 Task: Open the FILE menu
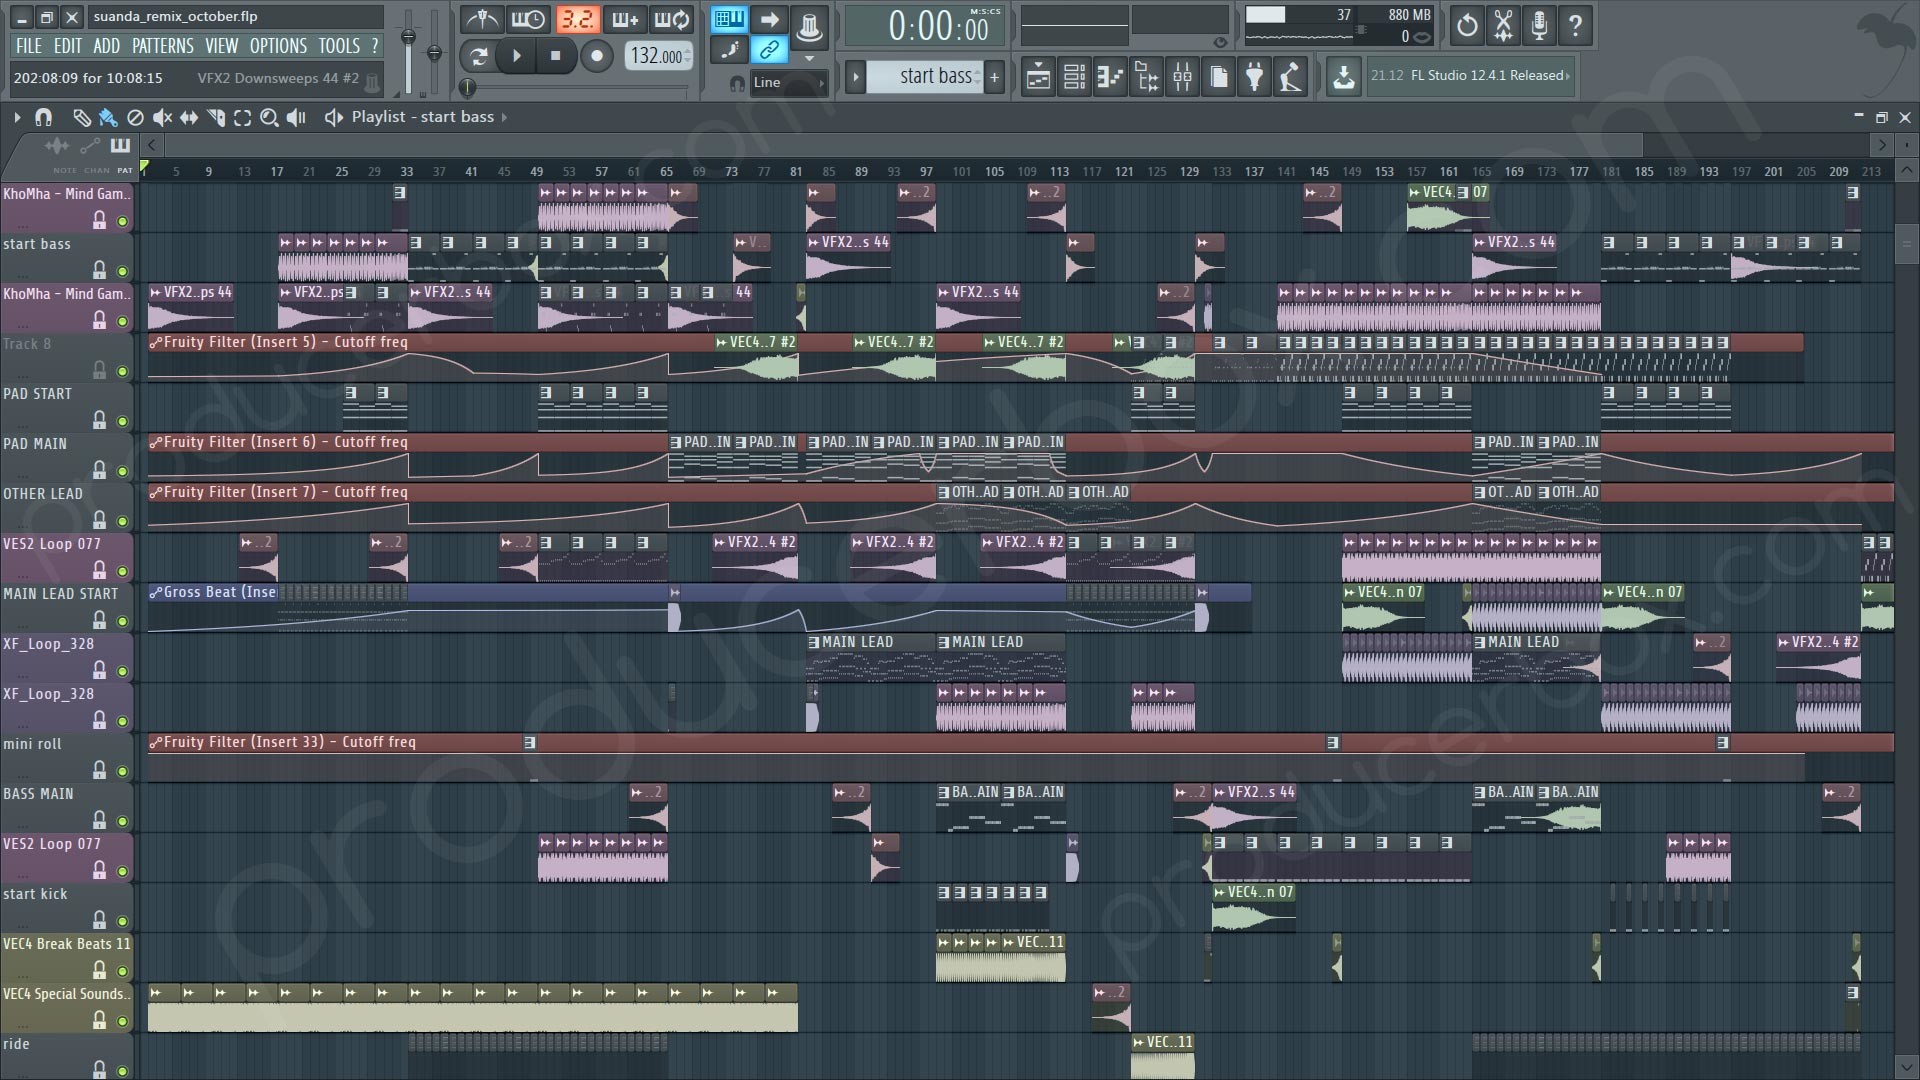point(26,45)
